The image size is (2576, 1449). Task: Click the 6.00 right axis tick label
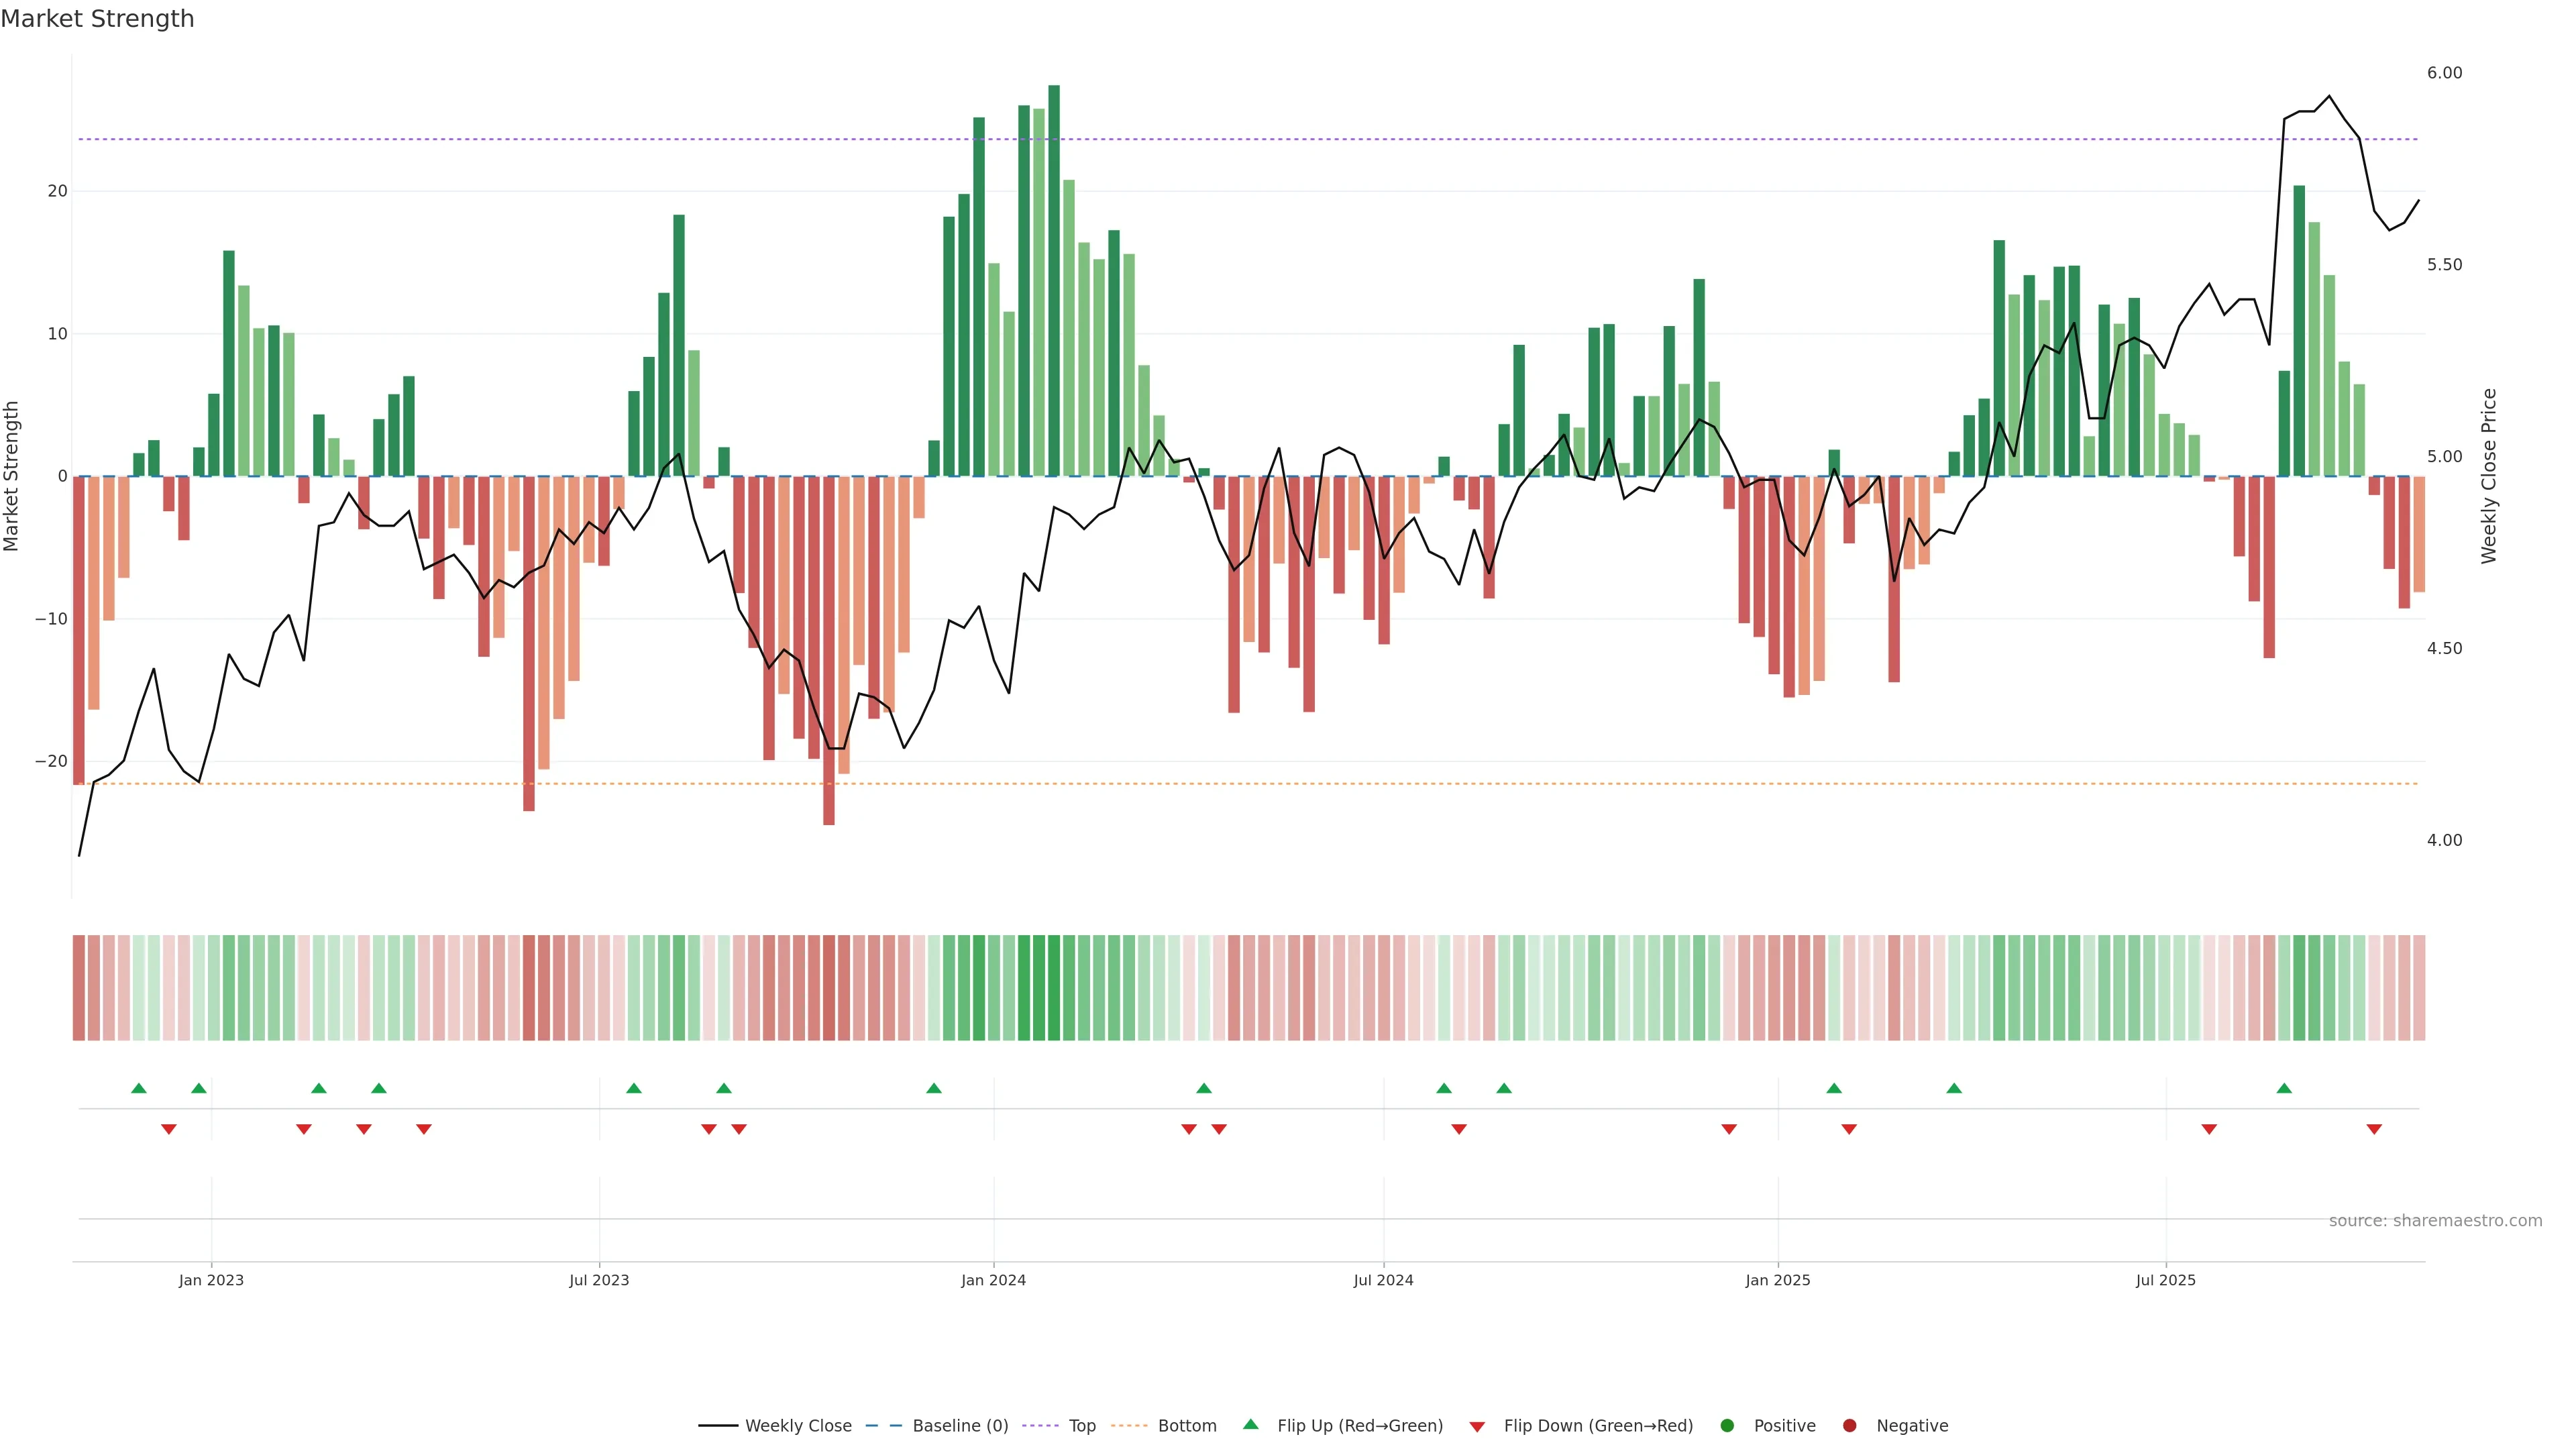click(x=2444, y=73)
